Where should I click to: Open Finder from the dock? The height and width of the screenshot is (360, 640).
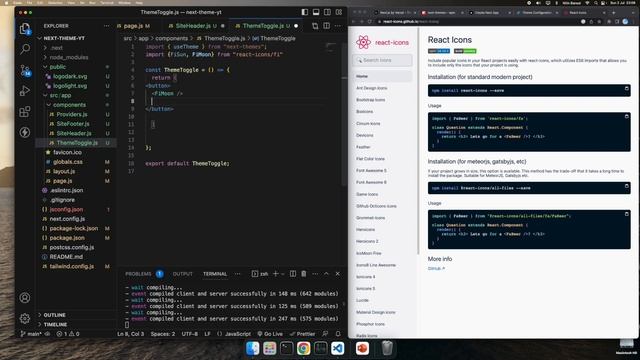coord(253,349)
